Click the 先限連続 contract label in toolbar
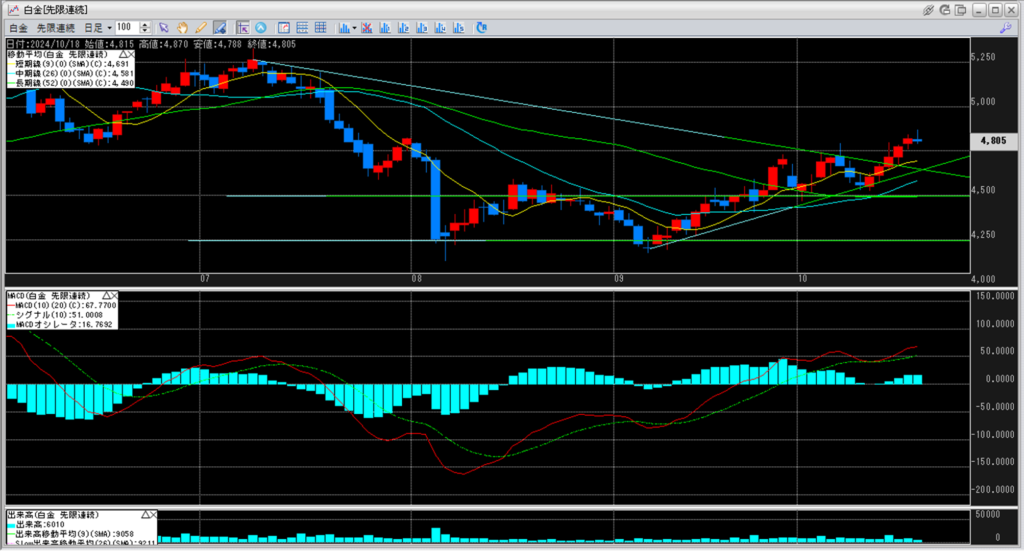Viewport: 1024px width, 551px height. [56, 28]
